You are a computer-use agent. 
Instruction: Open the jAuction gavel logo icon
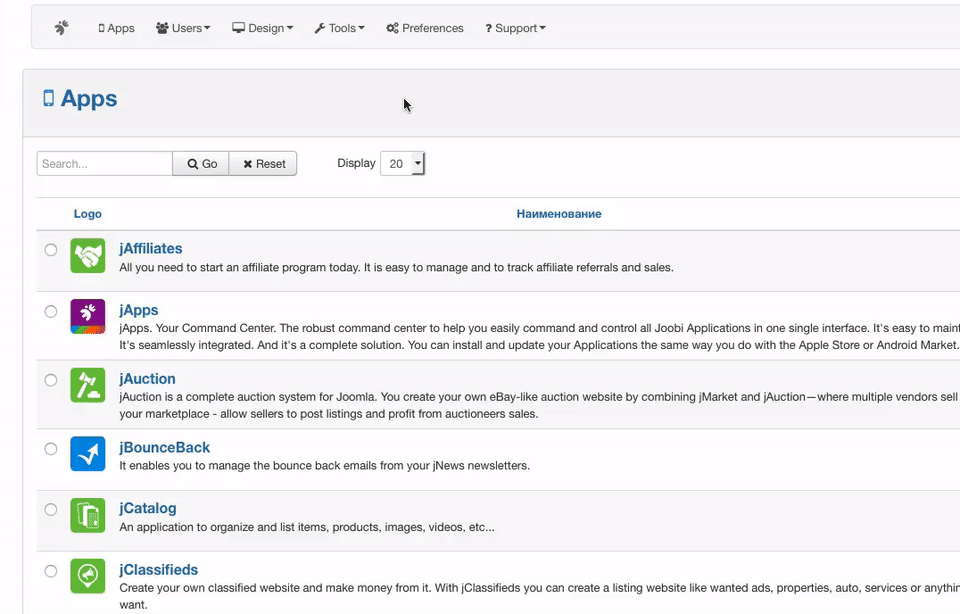pyautogui.click(x=88, y=385)
